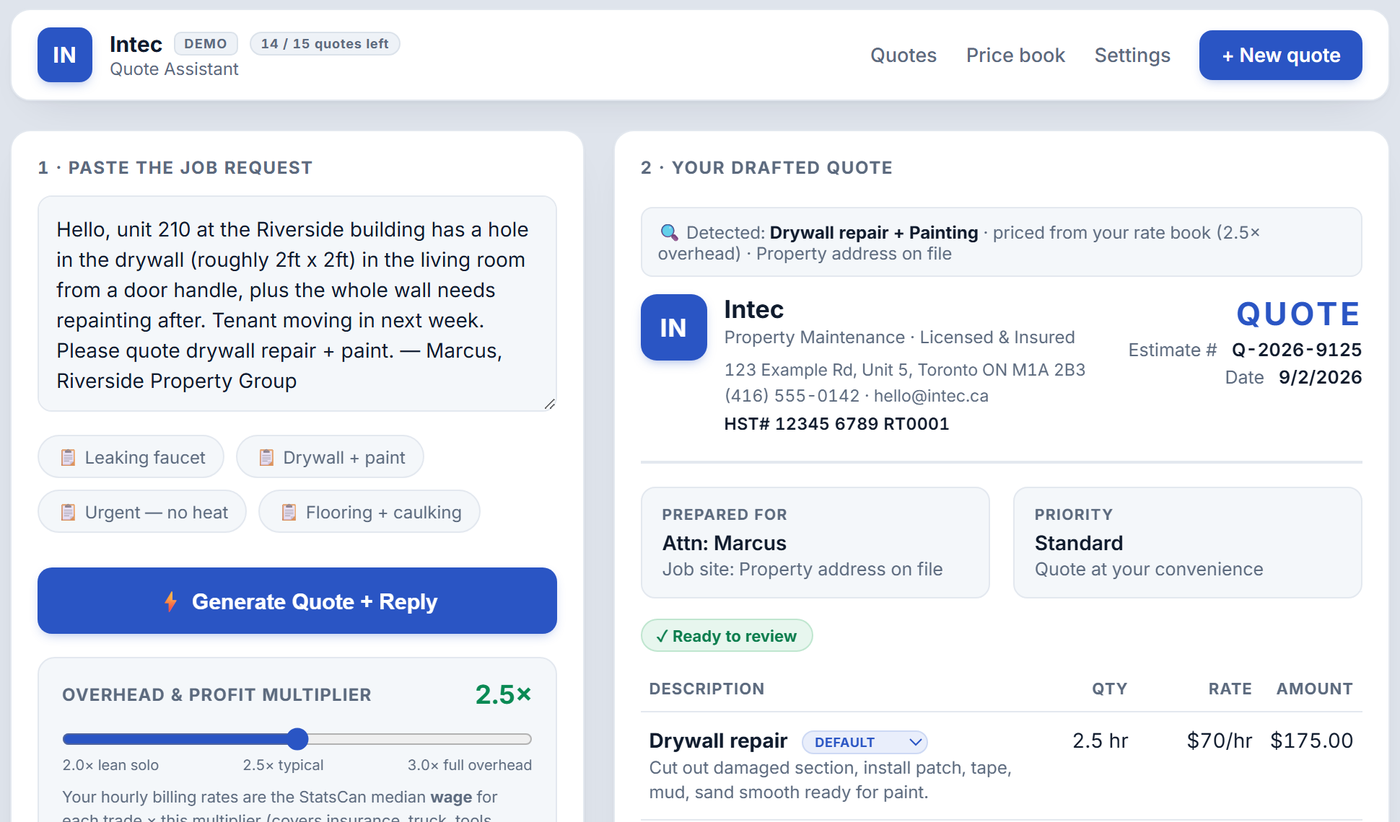The image size is (1400, 822).
Task: Use the Leaking faucet sample request
Action: [x=131, y=457]
